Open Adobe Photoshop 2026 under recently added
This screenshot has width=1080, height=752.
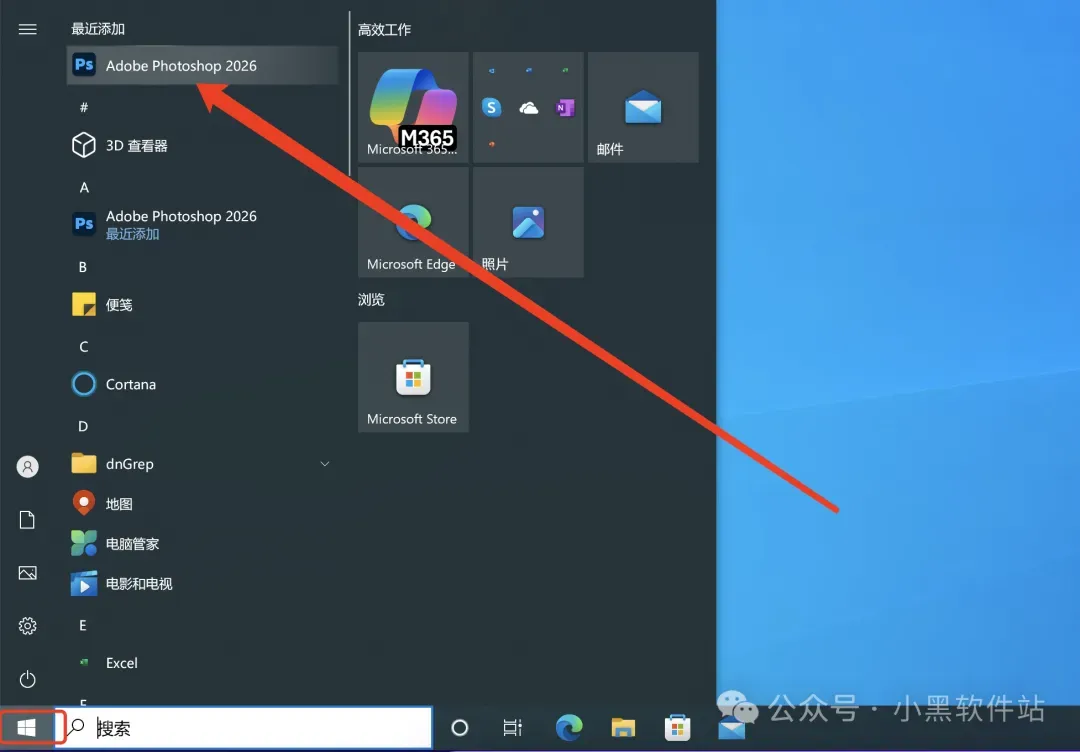(x=202, y=65)
